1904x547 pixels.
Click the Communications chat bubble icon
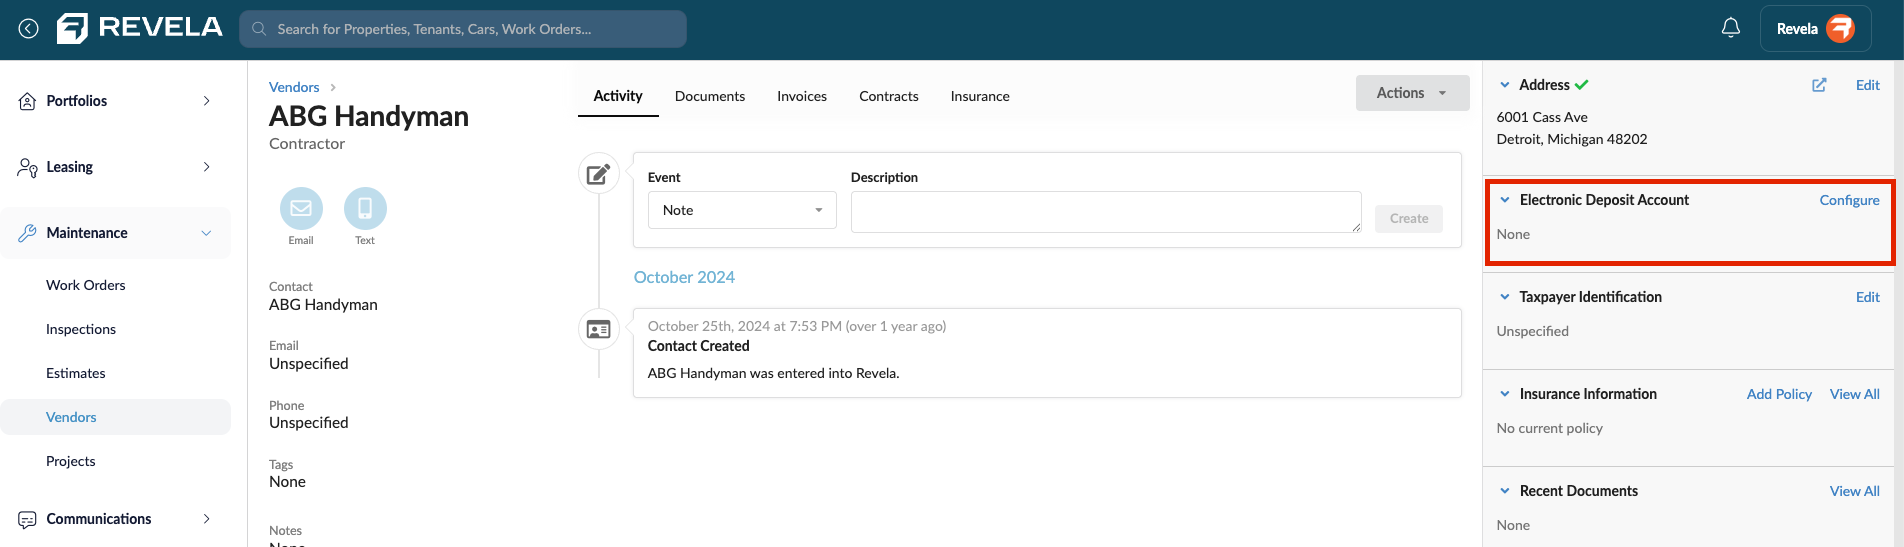[x=27, y=519]
